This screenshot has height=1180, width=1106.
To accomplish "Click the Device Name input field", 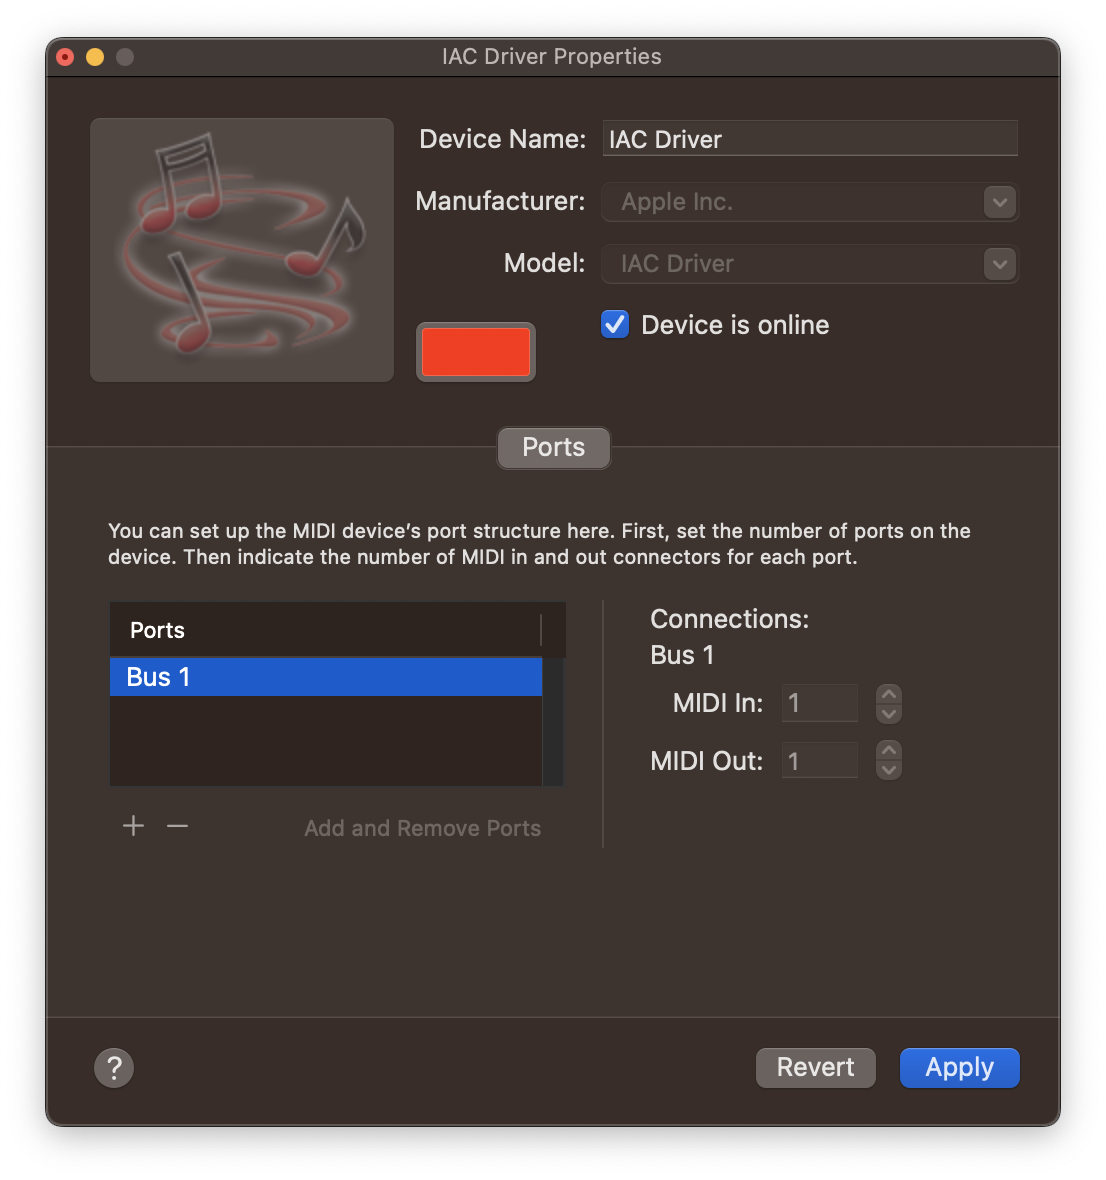I will coord(809,139).
